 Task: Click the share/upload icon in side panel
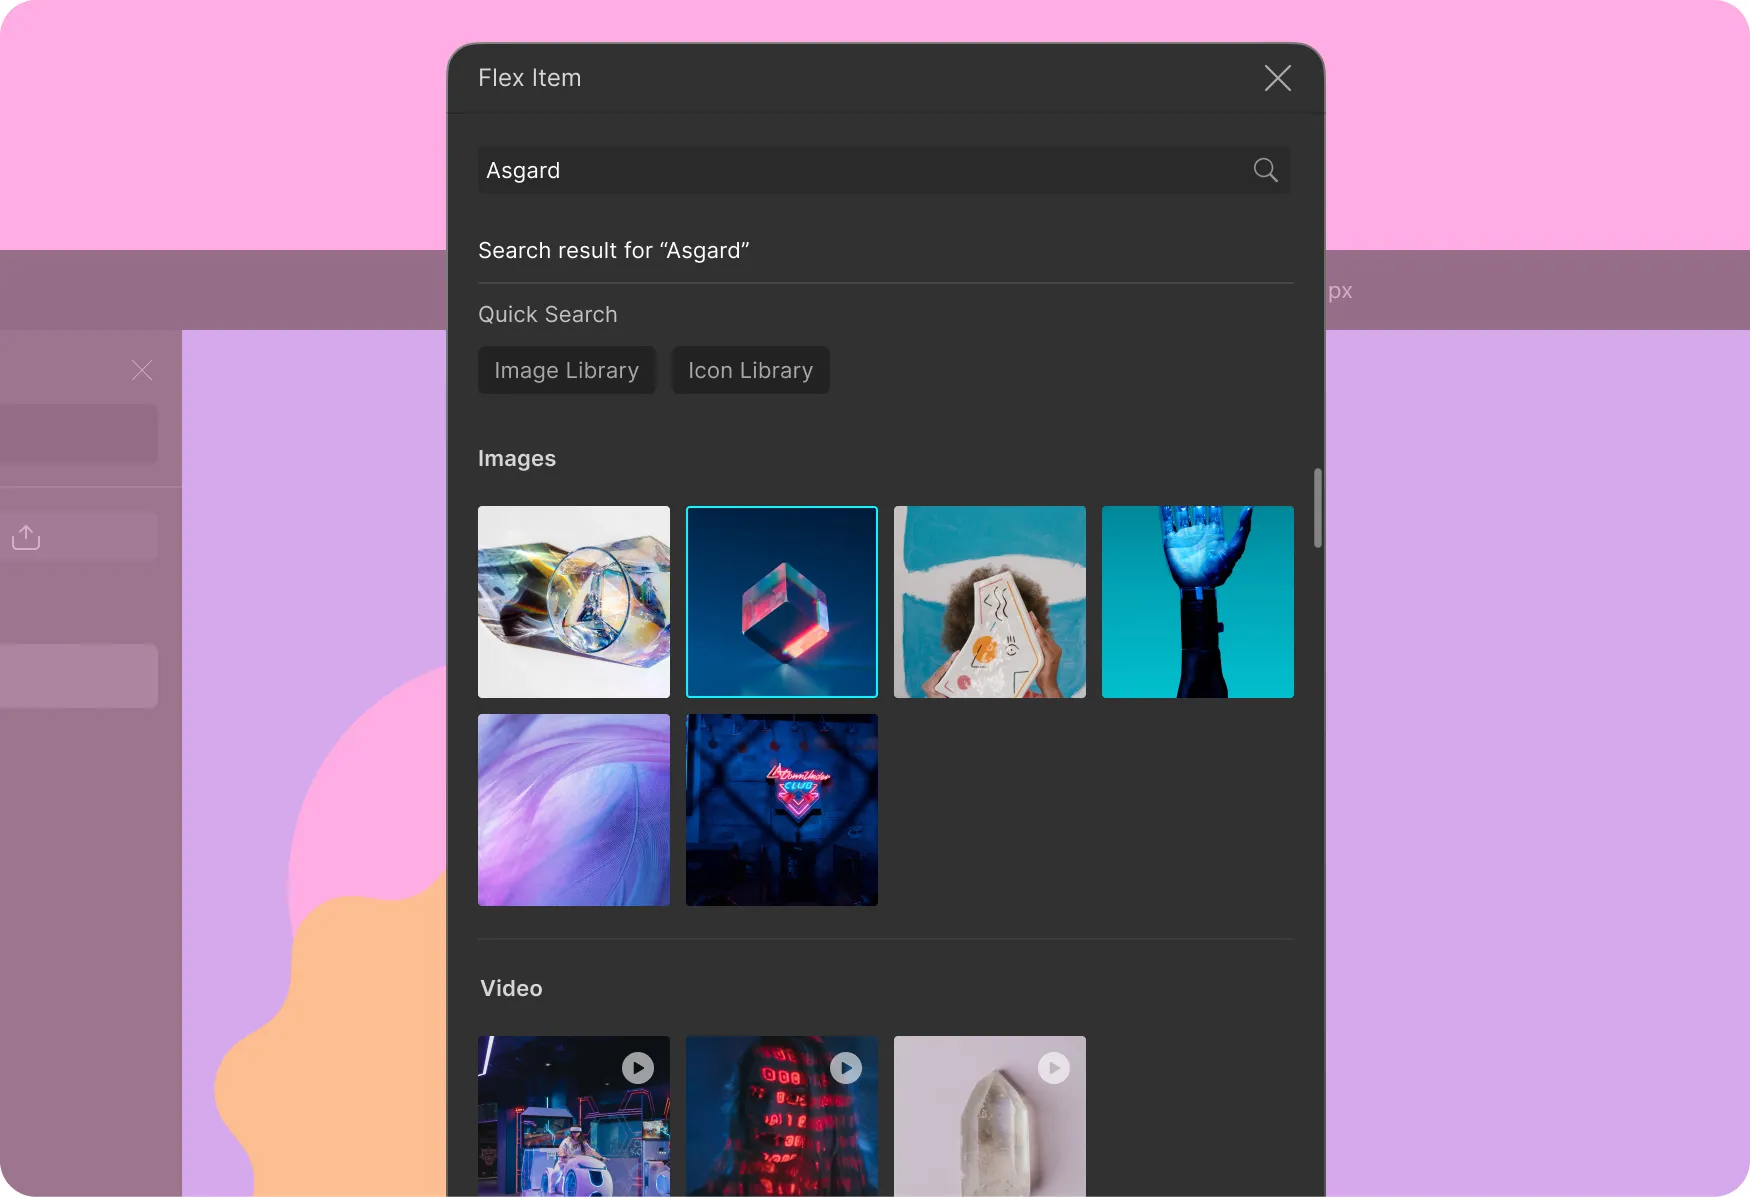tap(26, 537)
